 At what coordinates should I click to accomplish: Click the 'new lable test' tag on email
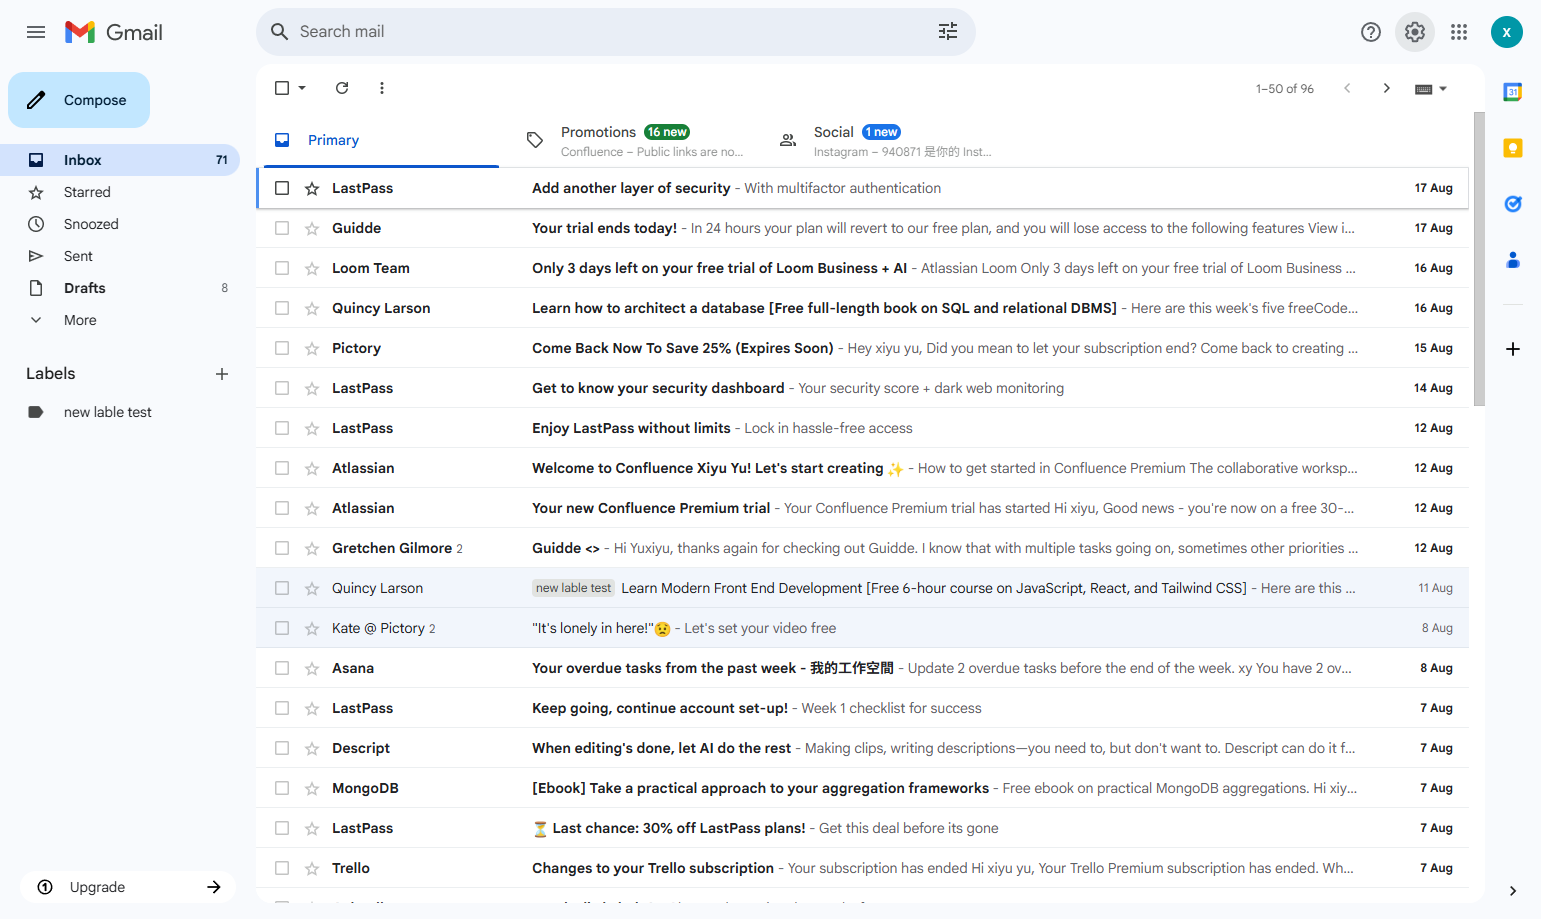(573, 588)
